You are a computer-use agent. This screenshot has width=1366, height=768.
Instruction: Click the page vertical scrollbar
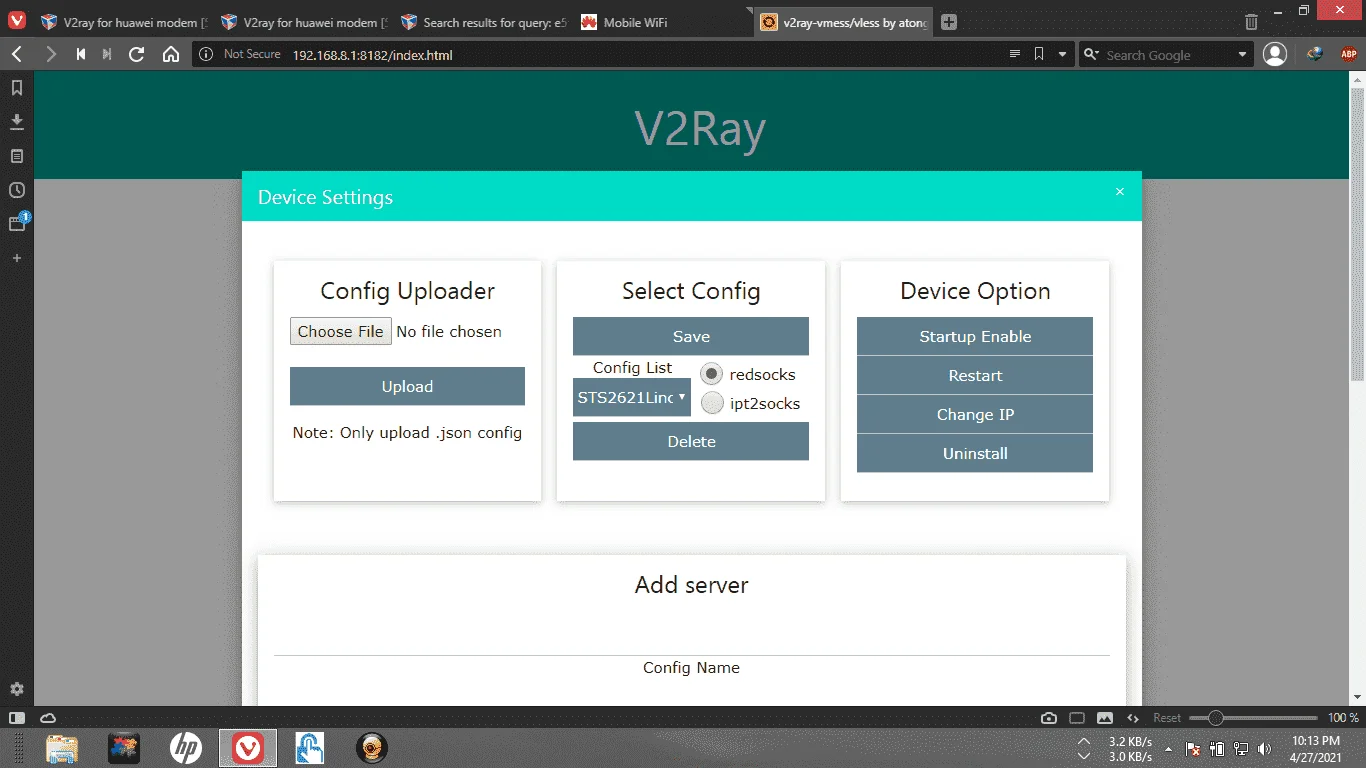click(1357, 235)
